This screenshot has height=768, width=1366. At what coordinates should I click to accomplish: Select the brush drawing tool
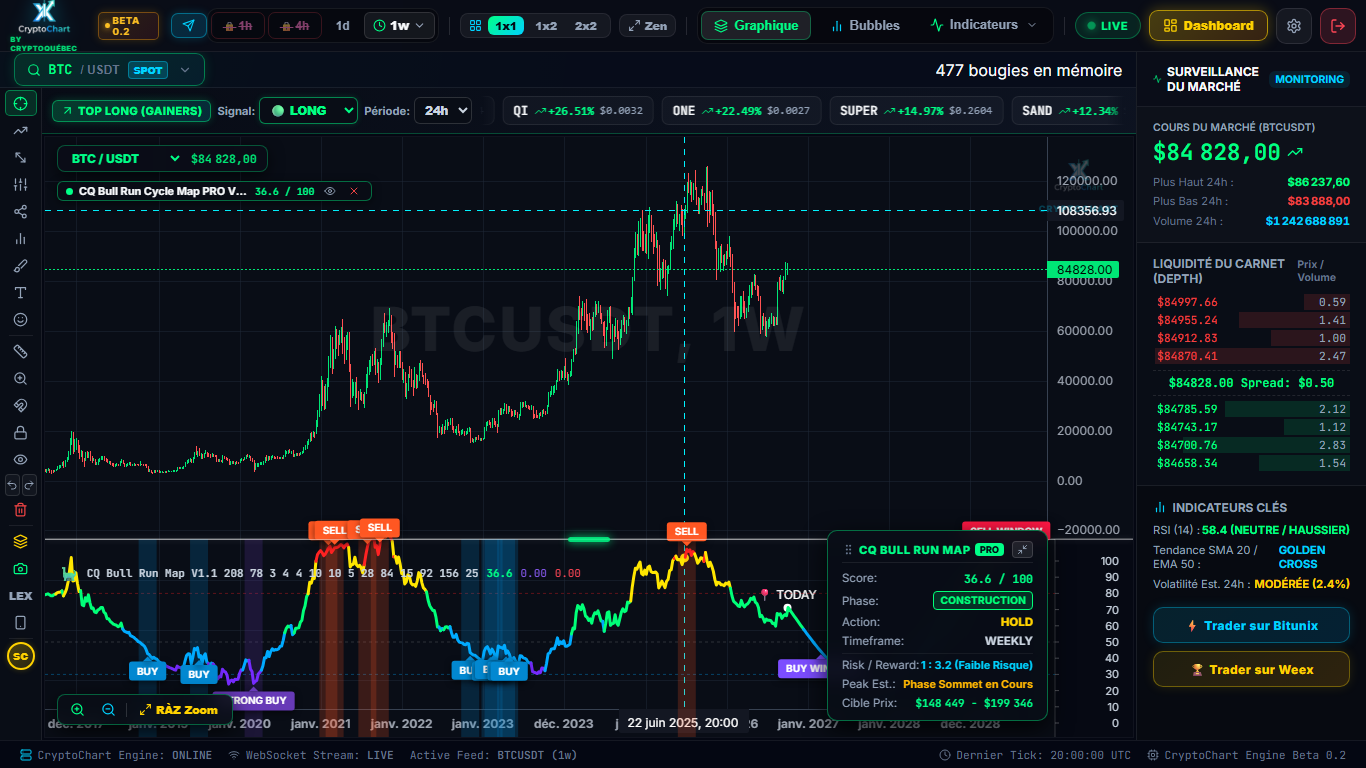(20, 265)
